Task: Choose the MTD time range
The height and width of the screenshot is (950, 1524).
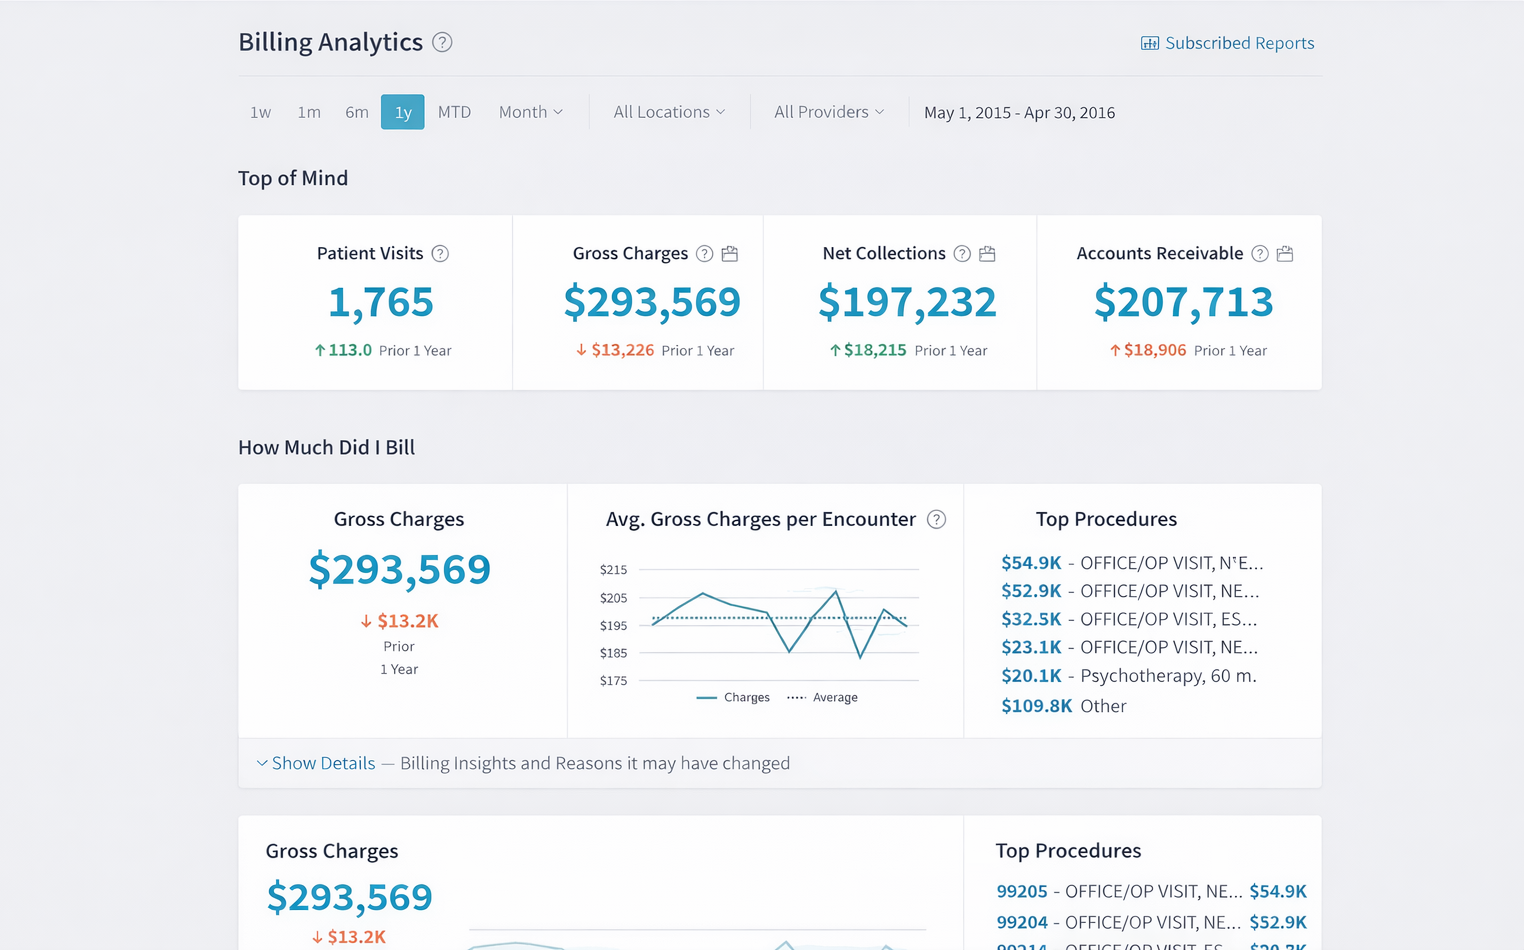Action: tap(454, 112)
